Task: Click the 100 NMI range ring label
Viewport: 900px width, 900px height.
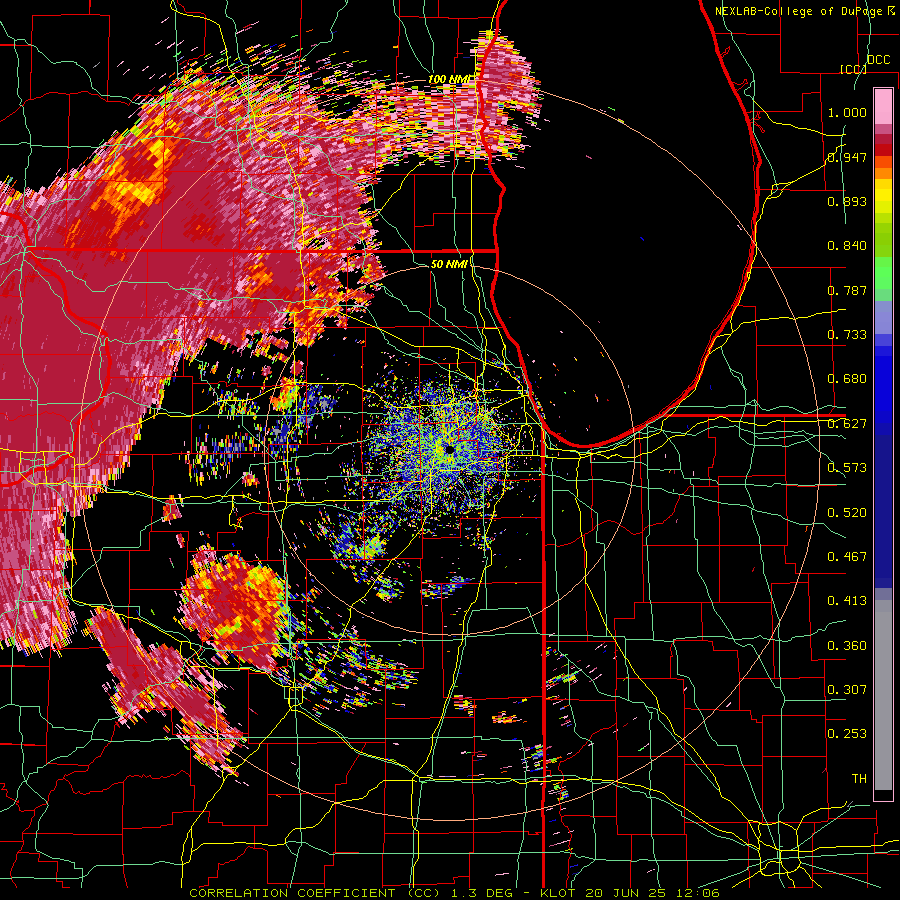Action: click(x=451, y=79)
